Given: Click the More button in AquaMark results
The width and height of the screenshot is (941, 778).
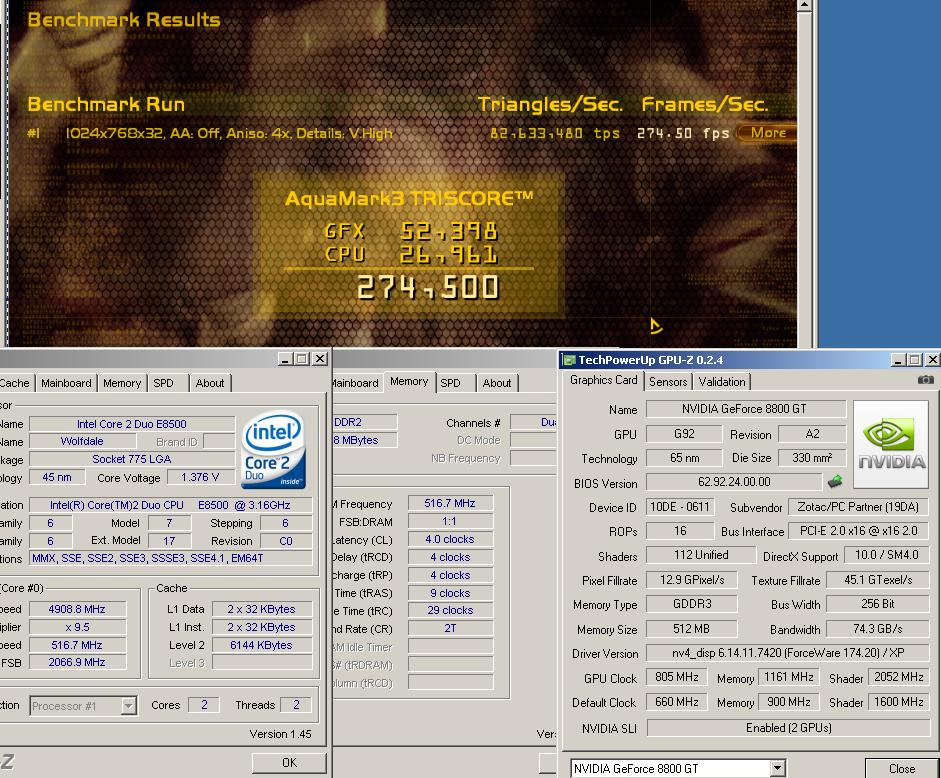Looking at the screenshot, I should [x=767, y=133].
